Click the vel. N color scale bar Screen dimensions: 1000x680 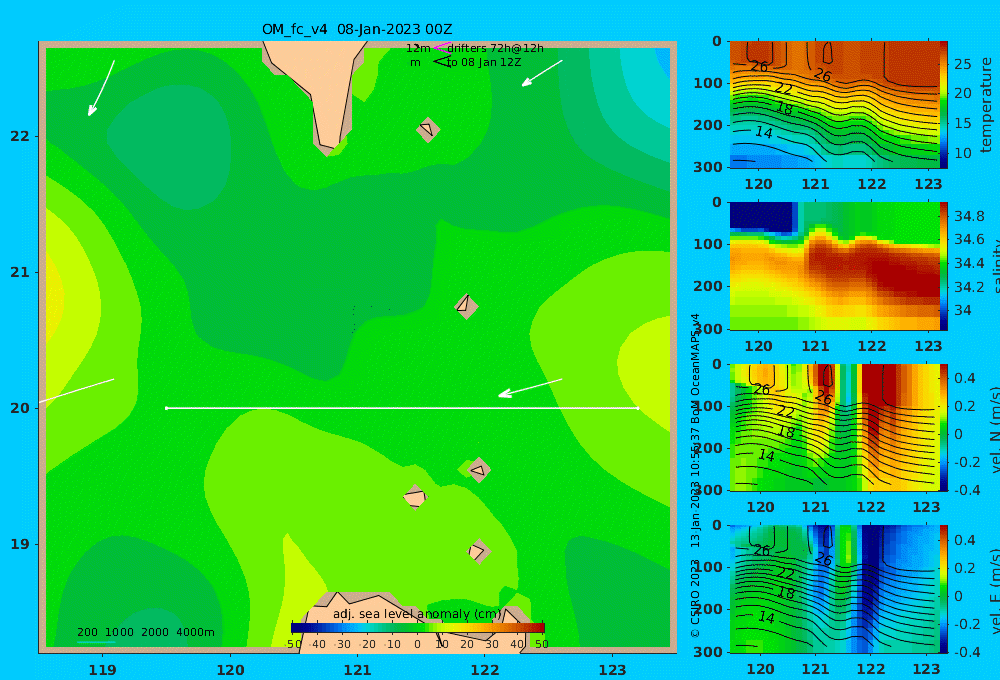click(x=944, y=427)
